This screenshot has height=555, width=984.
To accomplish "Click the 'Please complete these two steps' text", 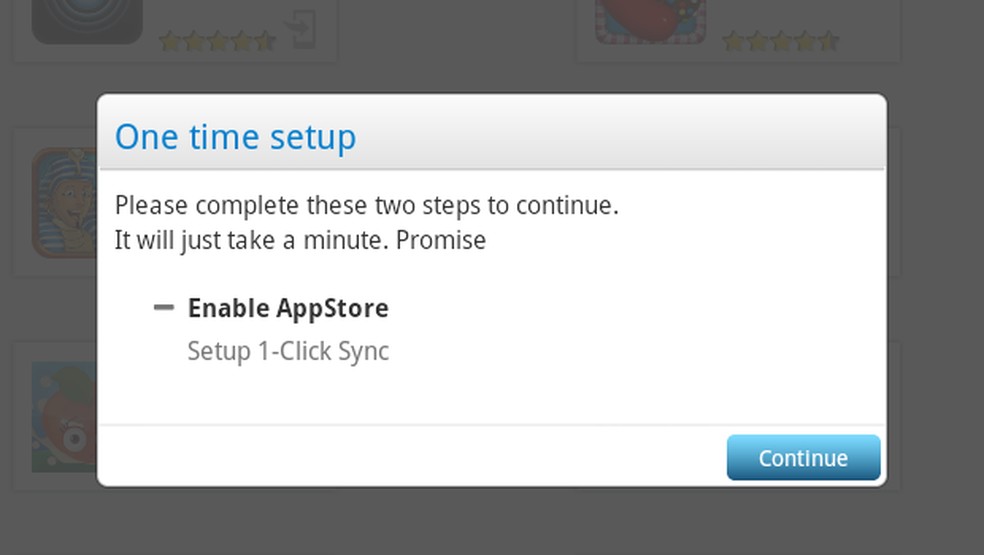I will point(367,206).
